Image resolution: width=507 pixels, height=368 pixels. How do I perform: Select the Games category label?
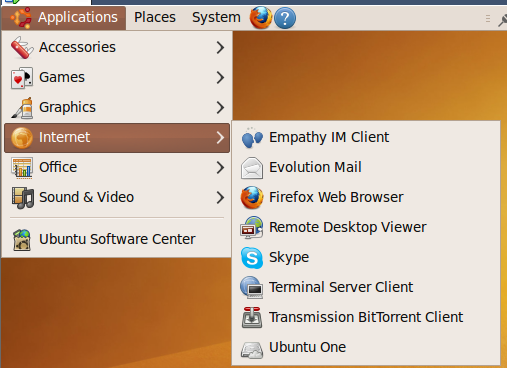(62, 78)
